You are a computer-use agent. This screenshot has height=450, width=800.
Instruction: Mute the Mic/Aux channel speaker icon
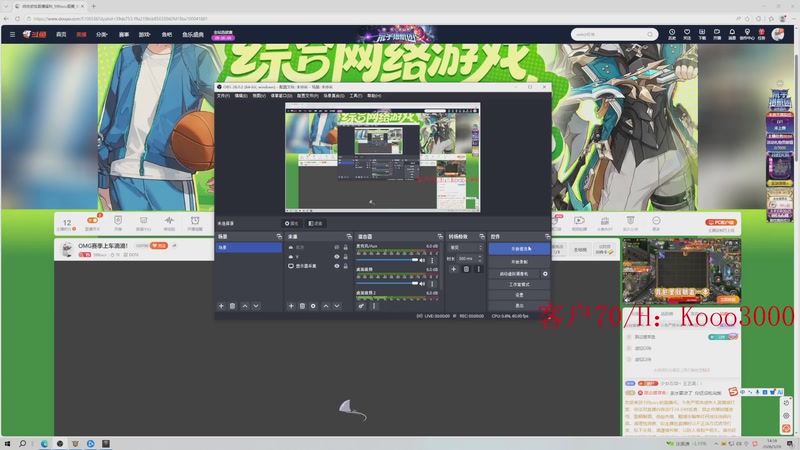pos(422,260)
